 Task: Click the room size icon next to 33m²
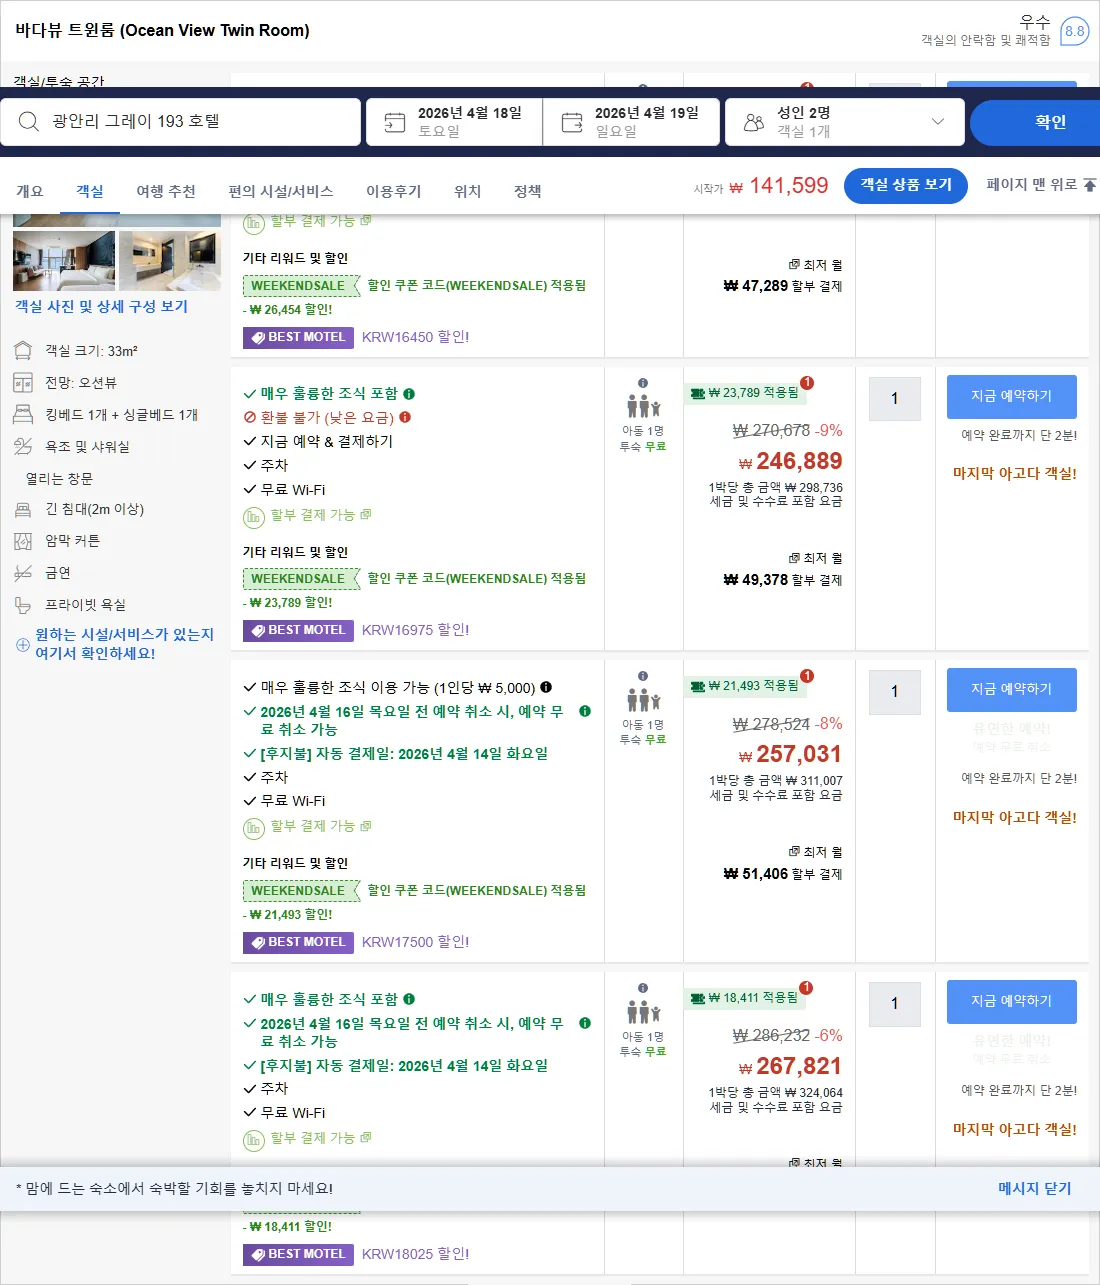coord(23,351)
